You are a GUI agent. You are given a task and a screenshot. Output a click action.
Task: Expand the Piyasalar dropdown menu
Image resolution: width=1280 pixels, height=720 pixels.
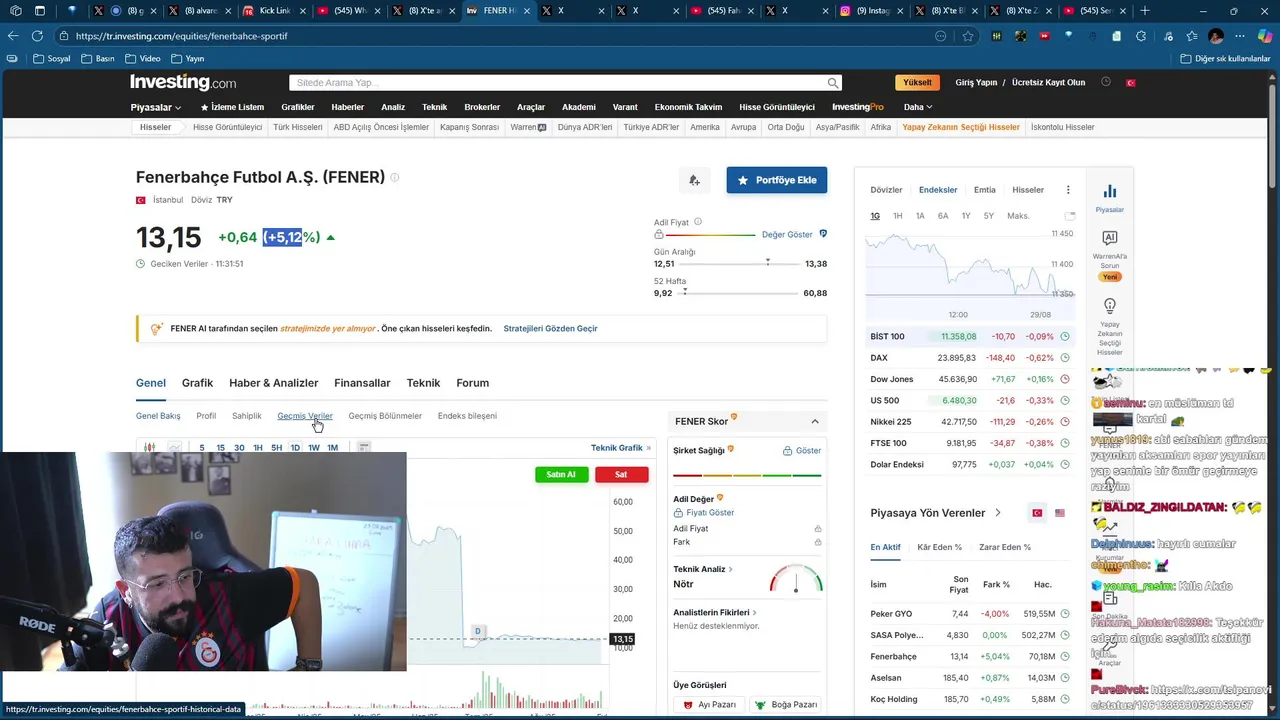[x=156, y=107]
